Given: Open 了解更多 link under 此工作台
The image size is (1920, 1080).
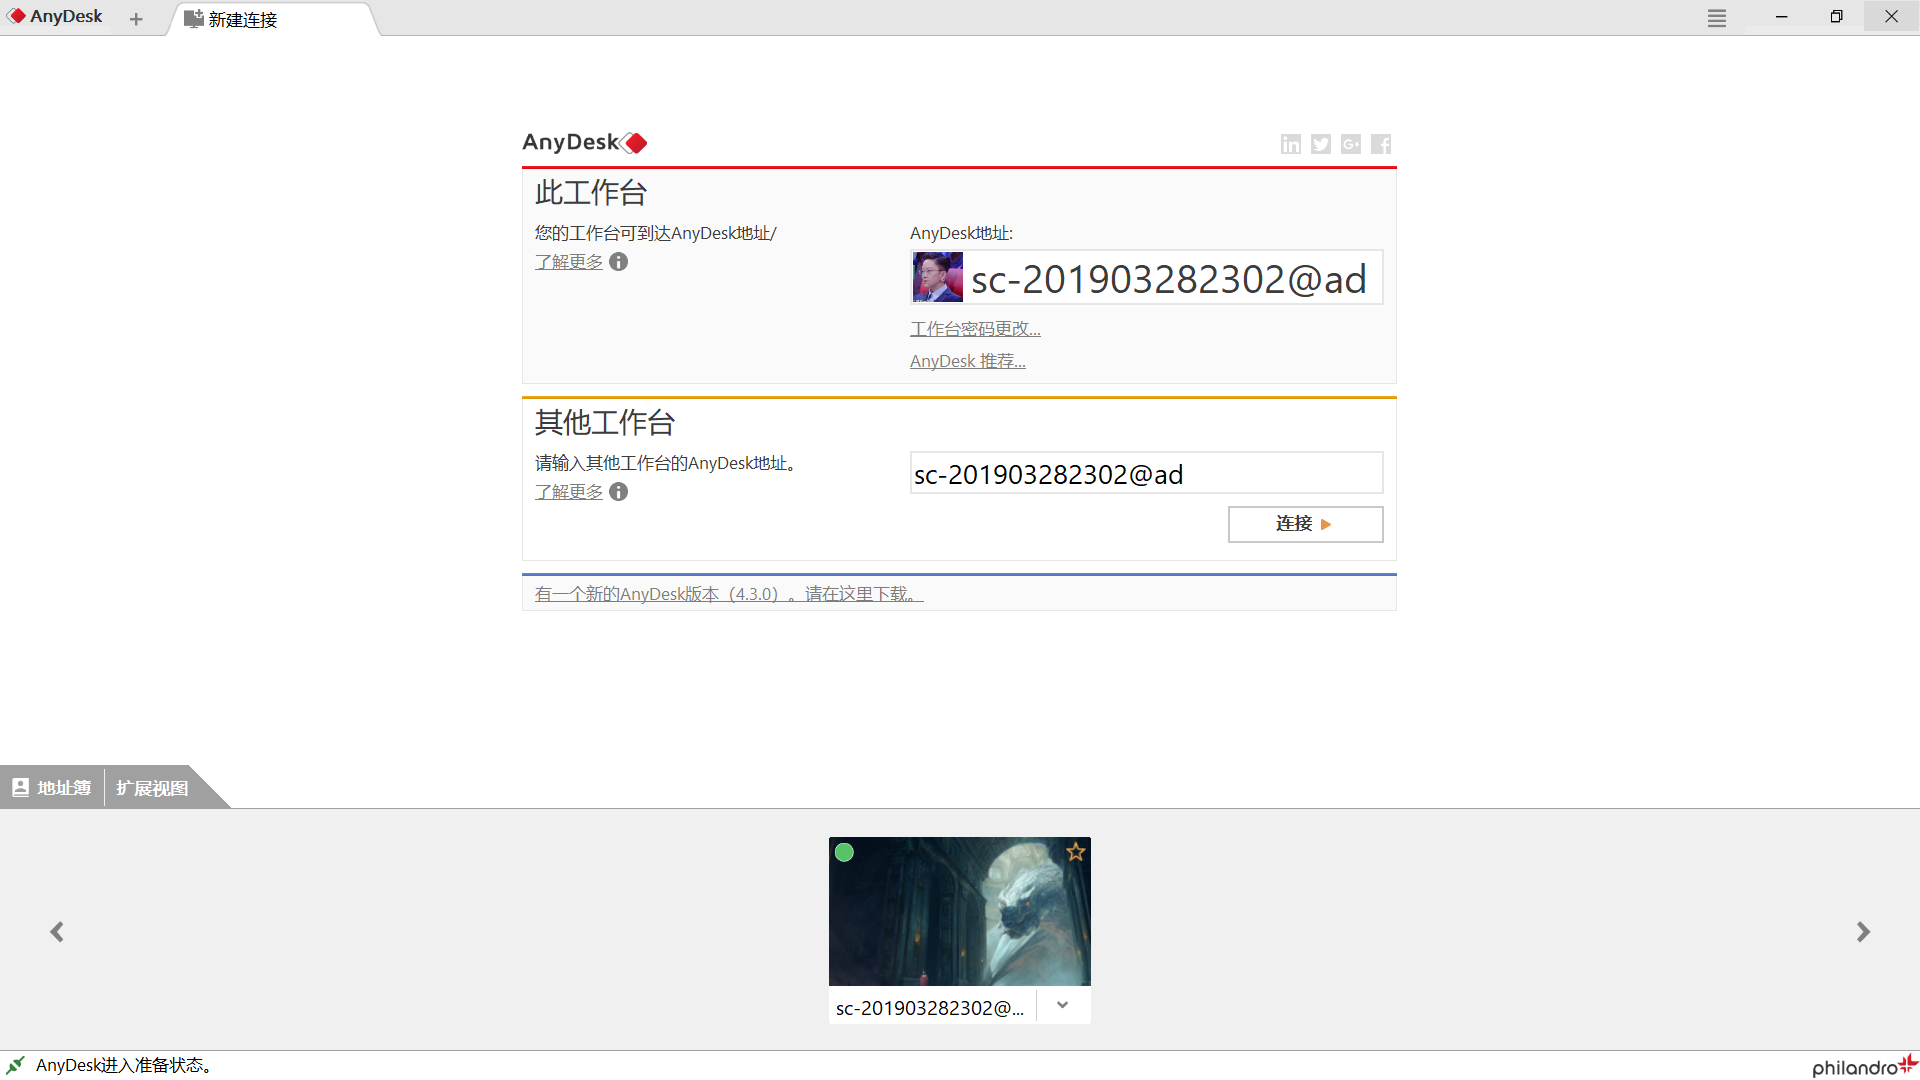Looking at the screenshot, I should pos(569,262).
